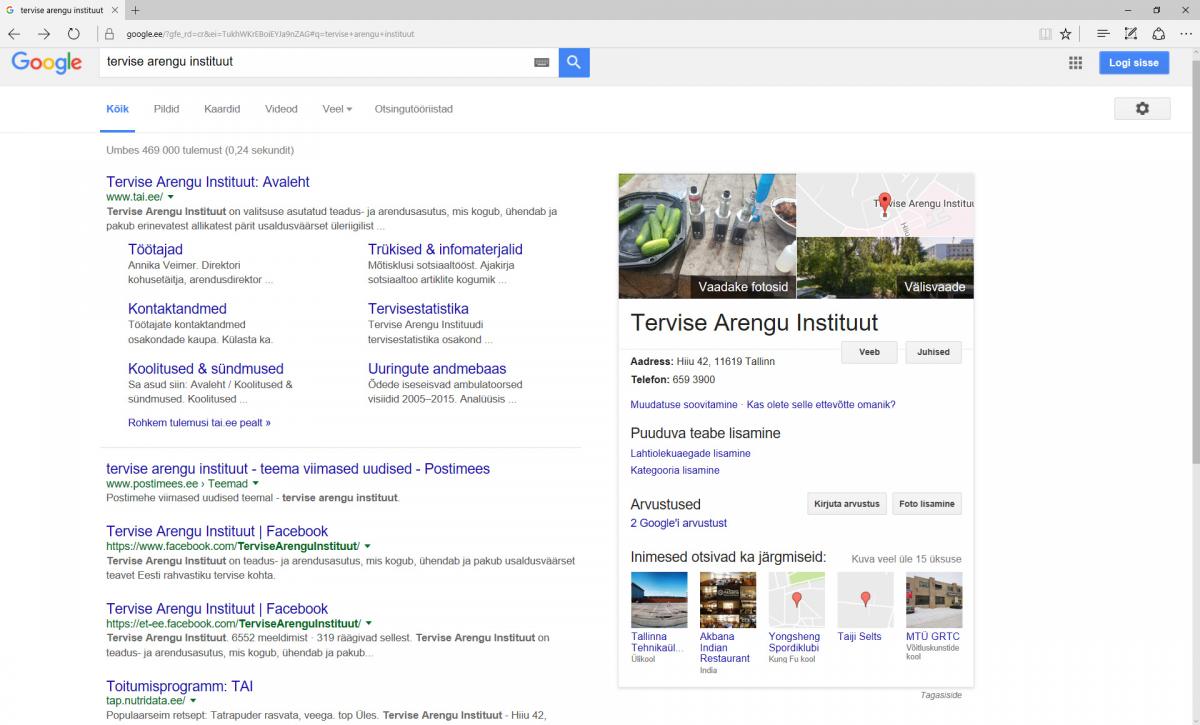This screenshot has width=1200, height=725.
Task: Open MTÜ GRTC thumbnail
Action: (934, 599)
